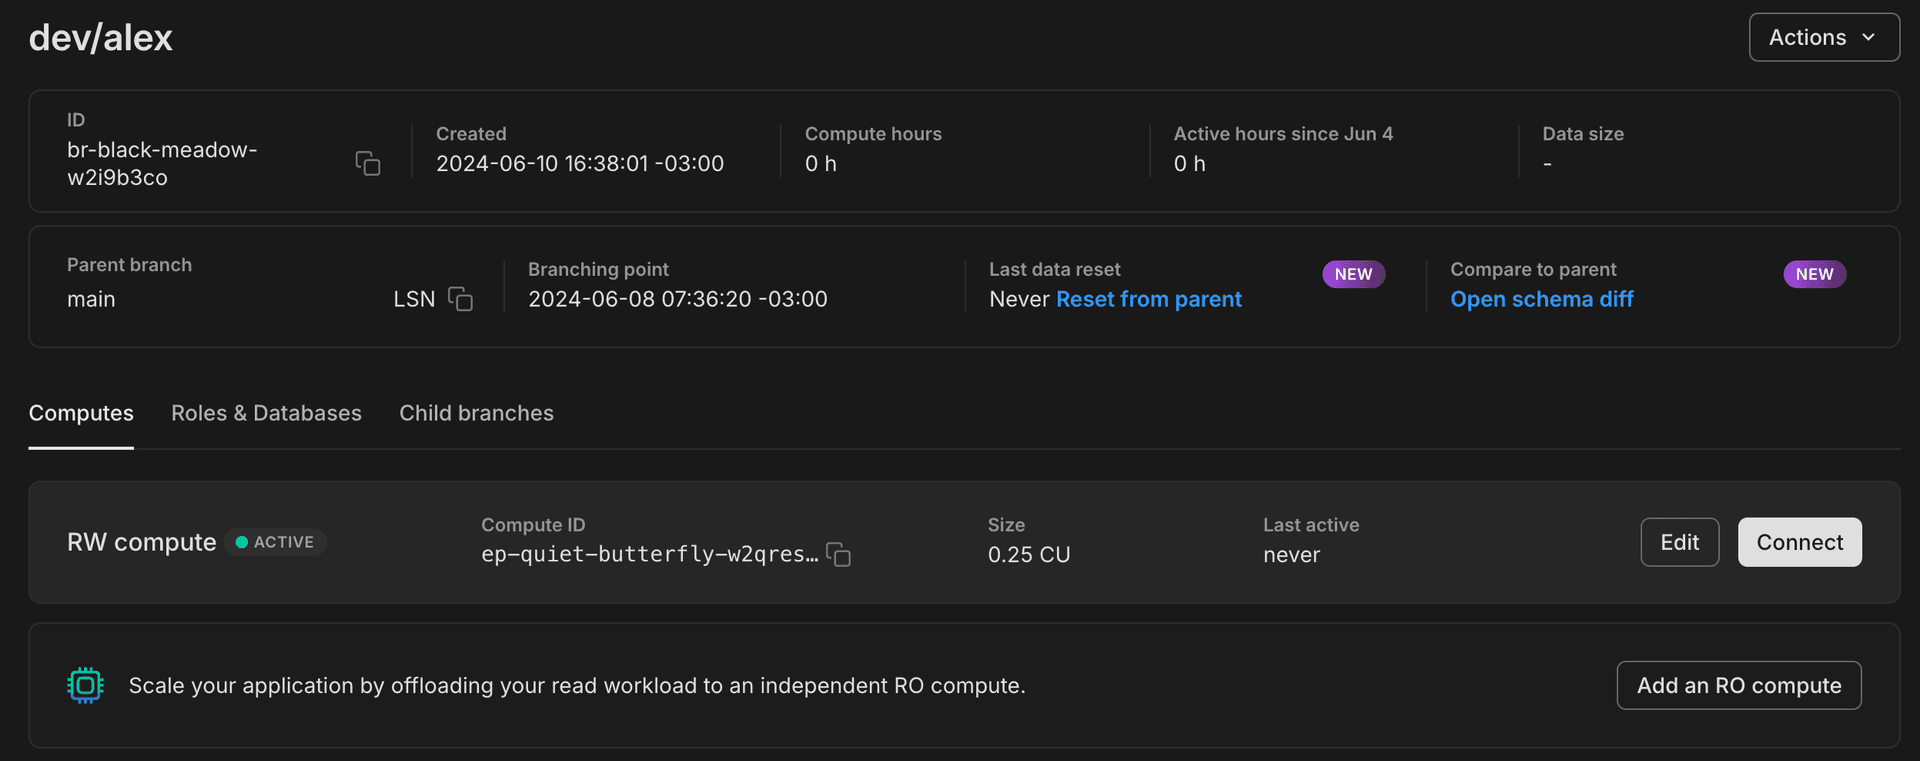Click the NEW badge beside Compare to parent
Viewport: 1920px width, 761px height.
pos(1814,274)
